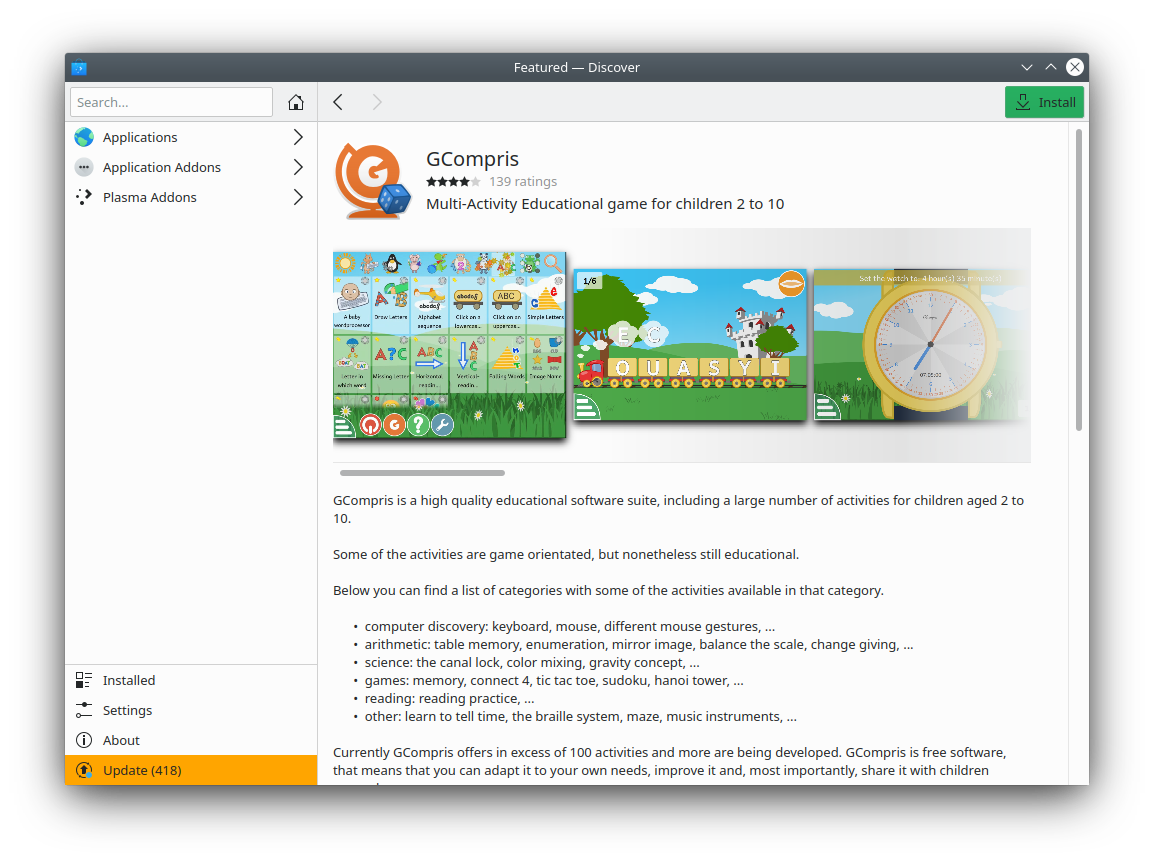Click the horizontal screenshot scrollbar

(x=422, y=473)
